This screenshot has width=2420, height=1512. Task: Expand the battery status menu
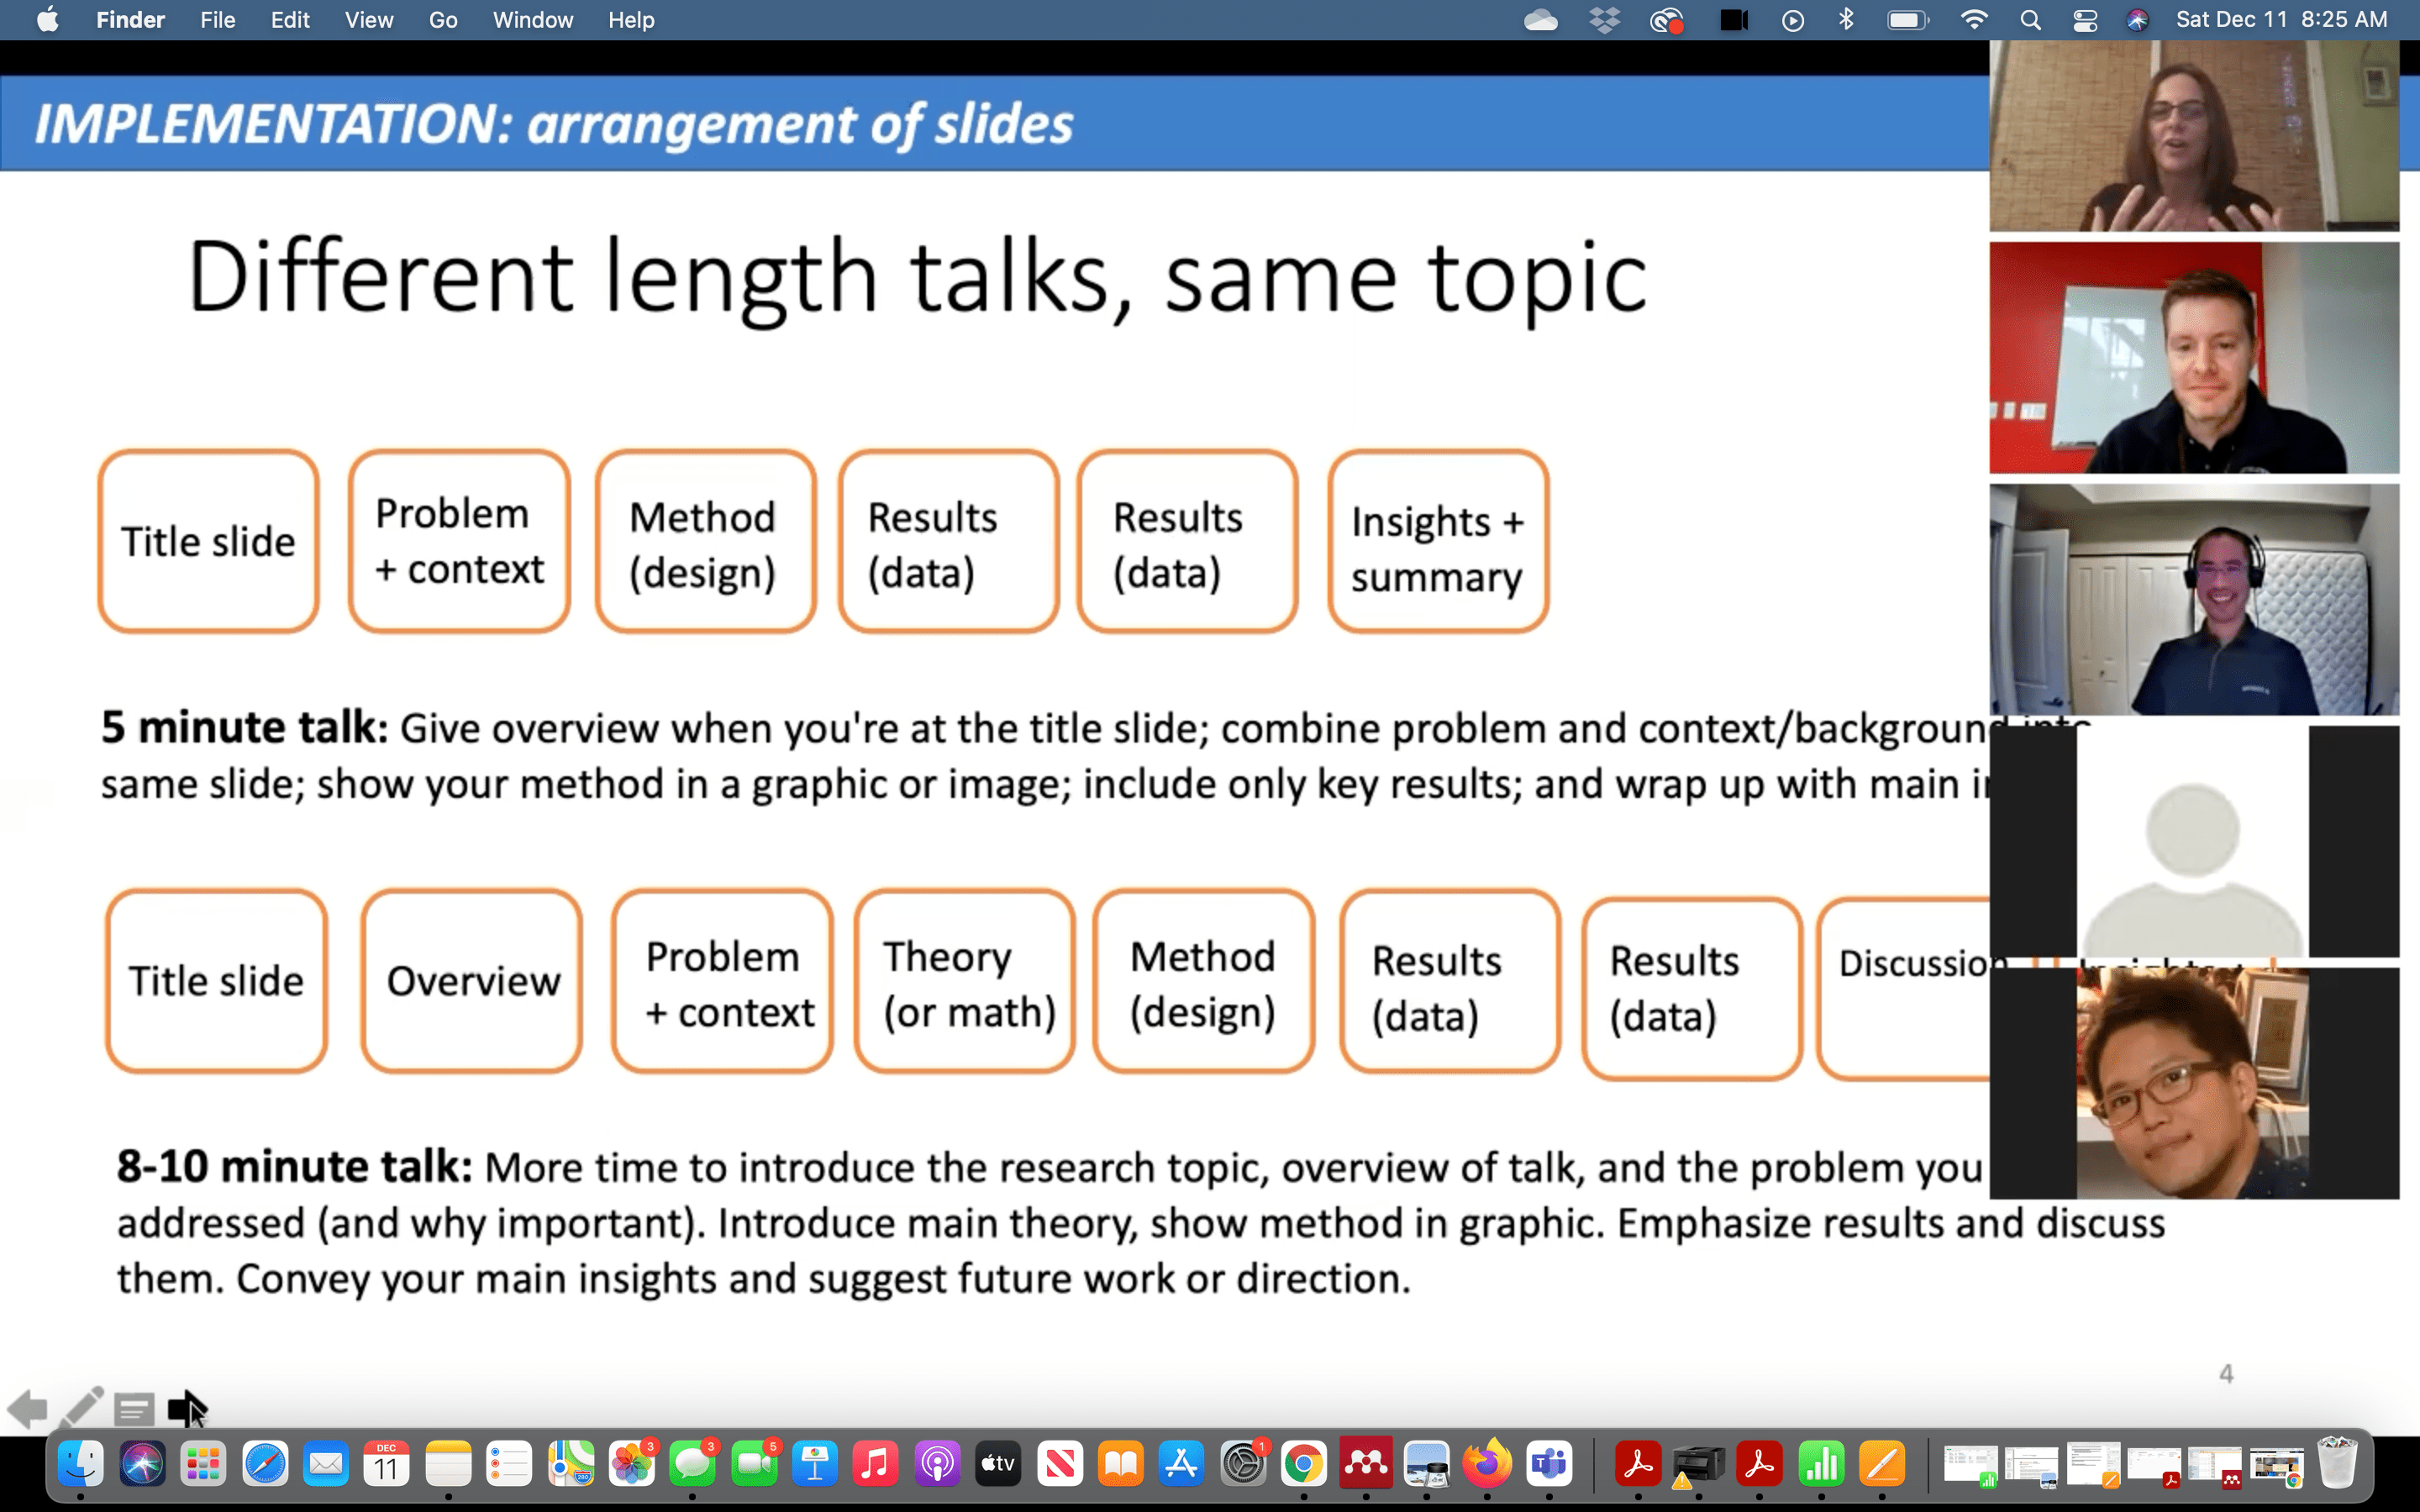pos(1907,20)
